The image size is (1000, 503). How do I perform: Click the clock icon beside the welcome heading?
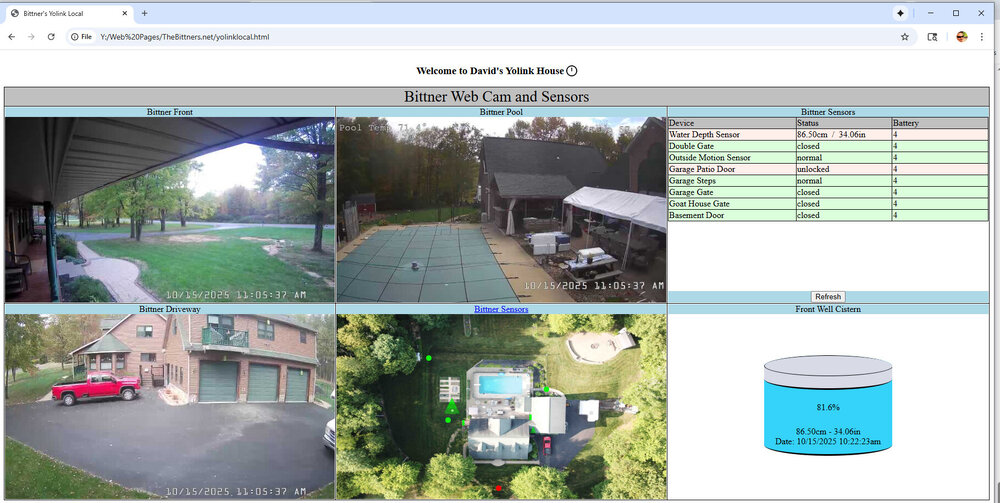(x=572, y=71)
